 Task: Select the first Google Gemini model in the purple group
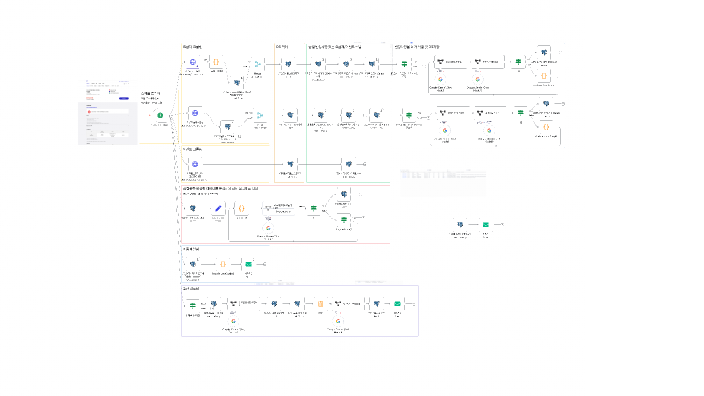point(233,321)
